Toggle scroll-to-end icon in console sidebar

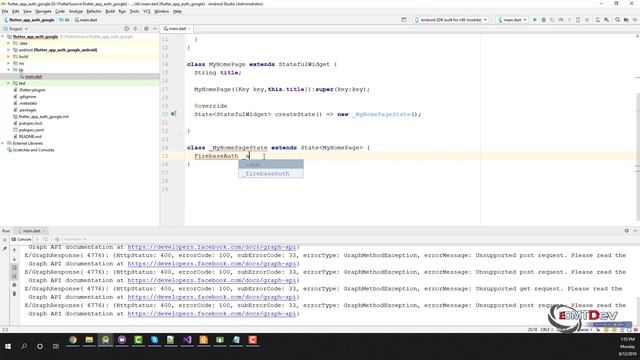(14, 276)
